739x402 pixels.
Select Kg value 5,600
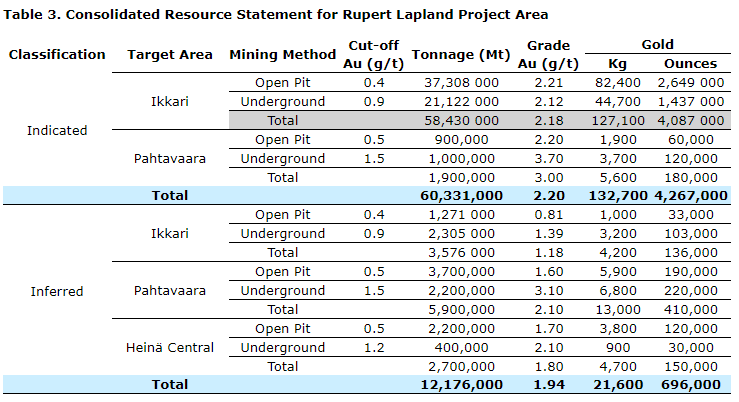[617, 178]
